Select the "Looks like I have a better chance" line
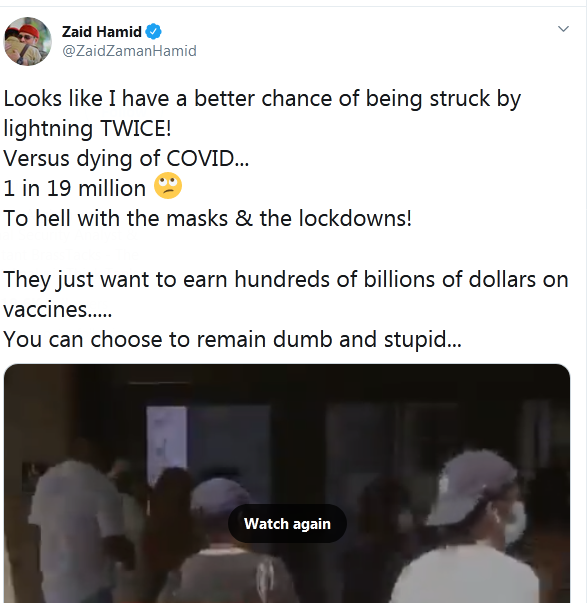The width and height of the screenshot is (588, 603). pyautogui.click(x=262, y=99)
